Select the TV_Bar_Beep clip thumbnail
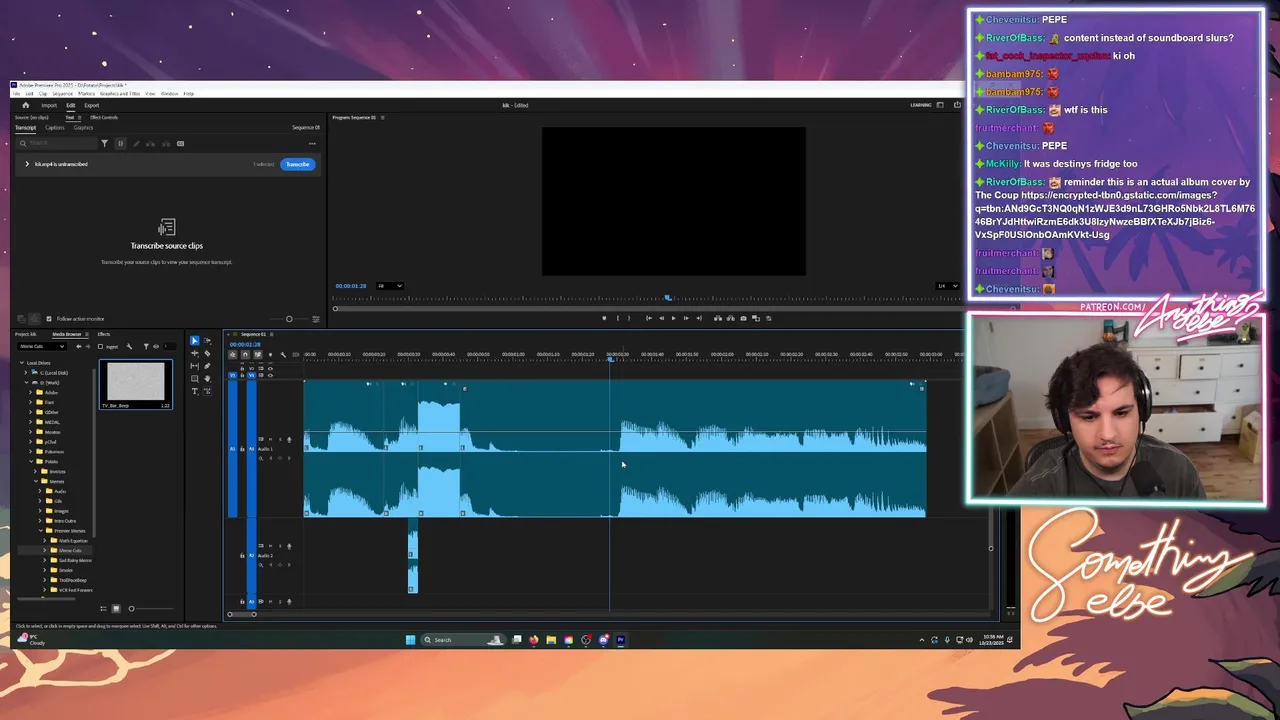Viewport: 1280px width, 720px height. (136, 385)
